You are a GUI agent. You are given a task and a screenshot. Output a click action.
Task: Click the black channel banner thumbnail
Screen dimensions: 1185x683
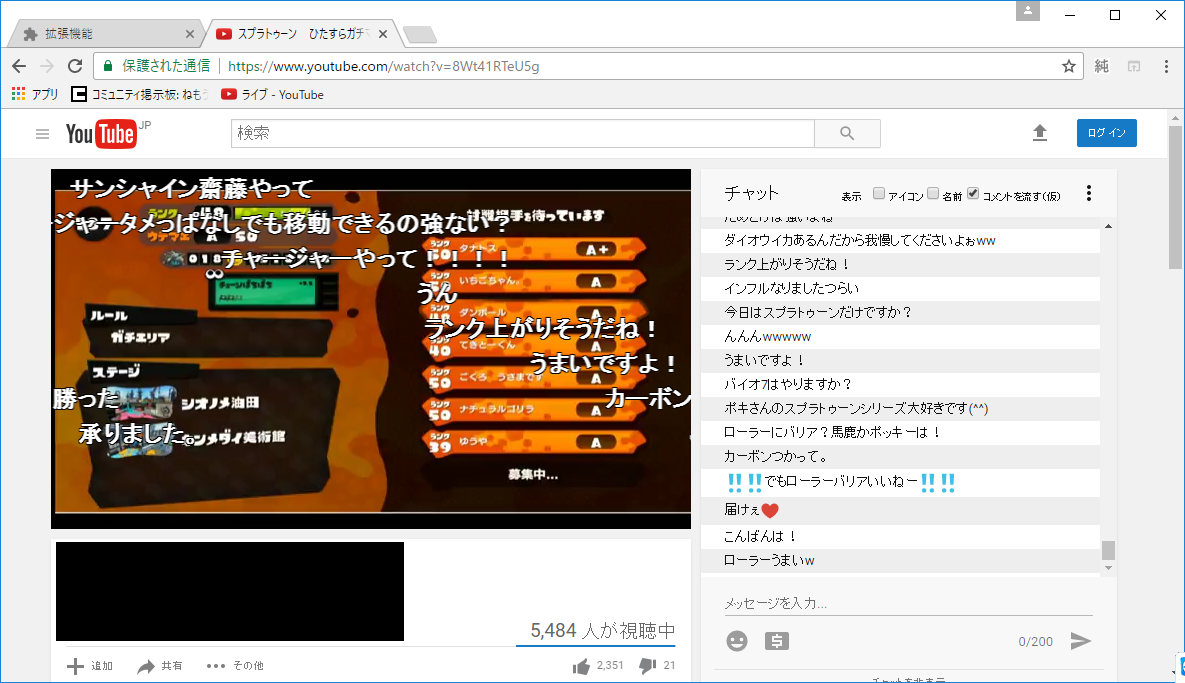click(230, 591)
